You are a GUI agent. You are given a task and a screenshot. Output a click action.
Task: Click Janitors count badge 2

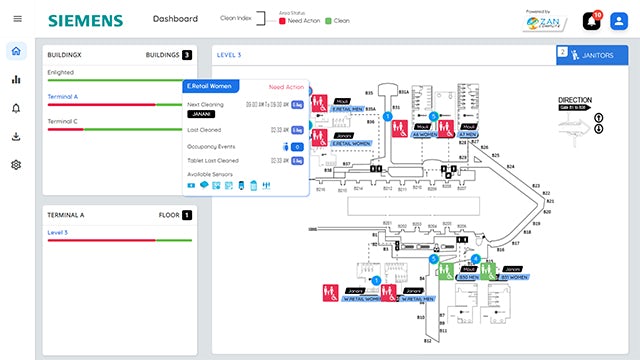coord(562,52)
